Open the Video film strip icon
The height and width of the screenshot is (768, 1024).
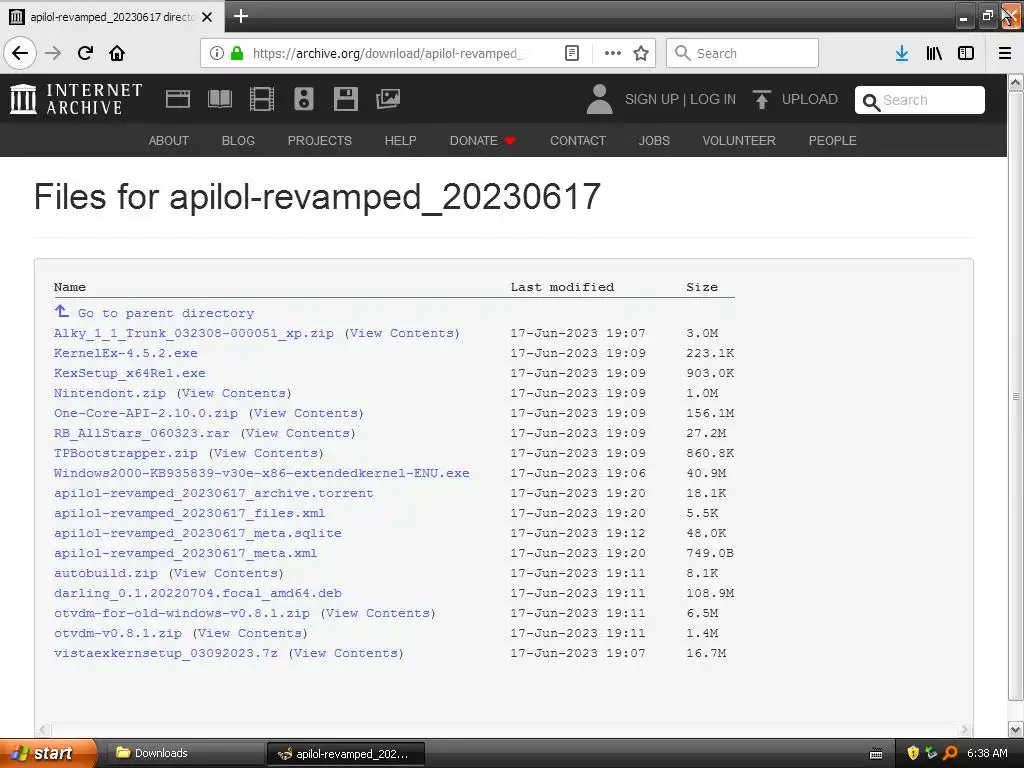click(x=262, y=99)
